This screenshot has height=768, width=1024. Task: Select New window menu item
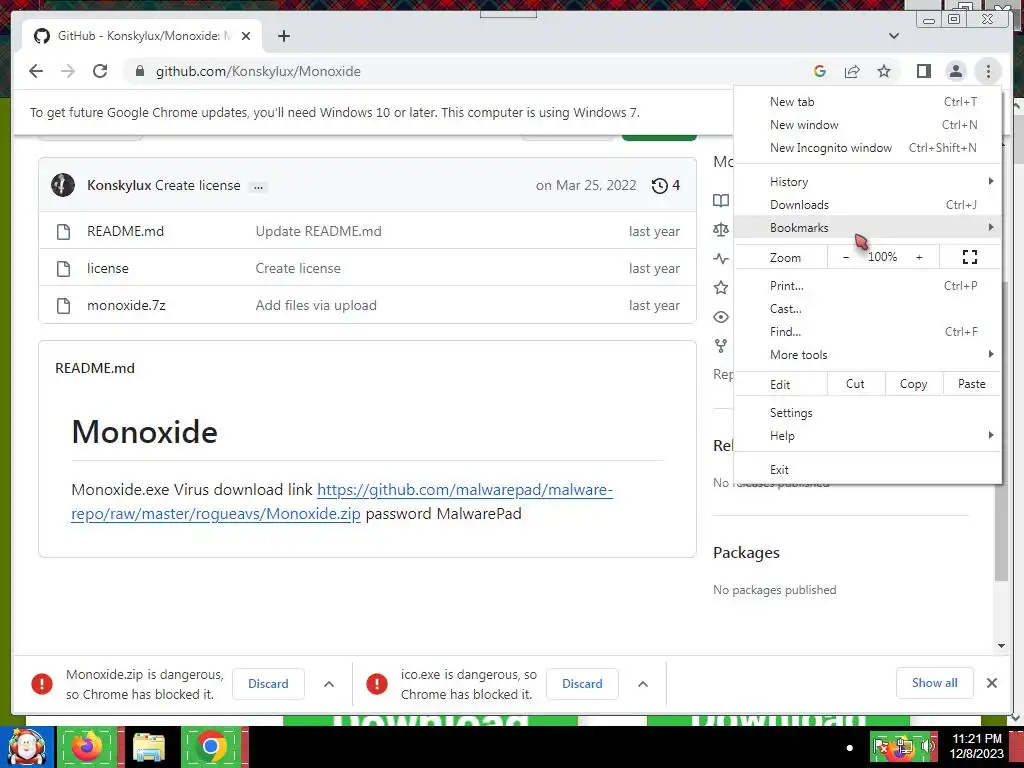867,125
